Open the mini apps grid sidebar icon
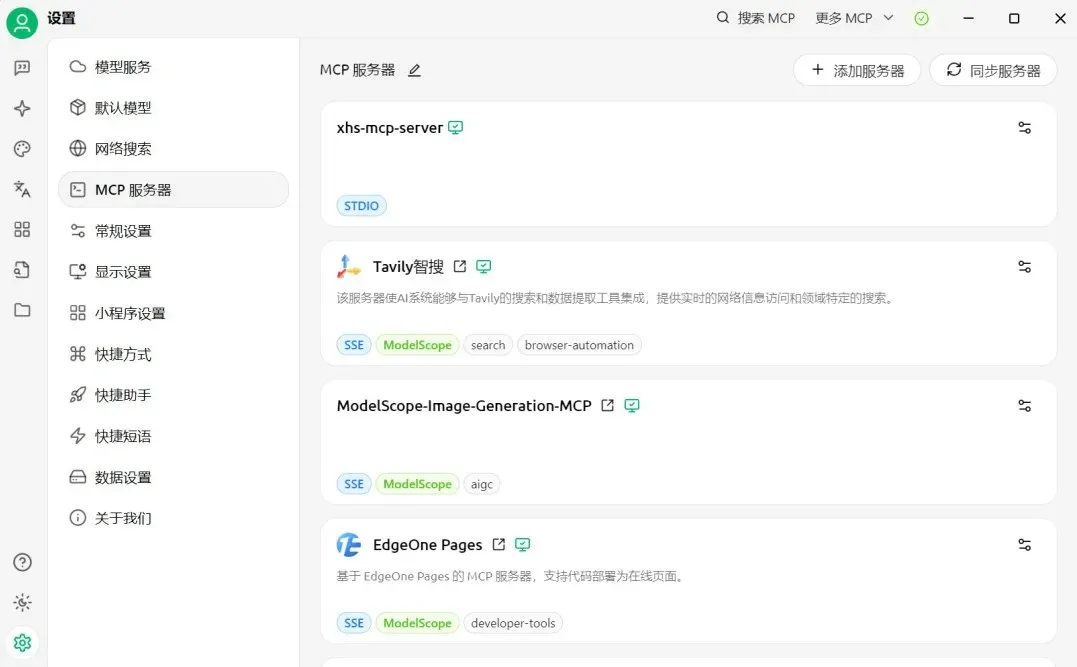This screenshot has height=667, width=1077. [x=22, y=229]
